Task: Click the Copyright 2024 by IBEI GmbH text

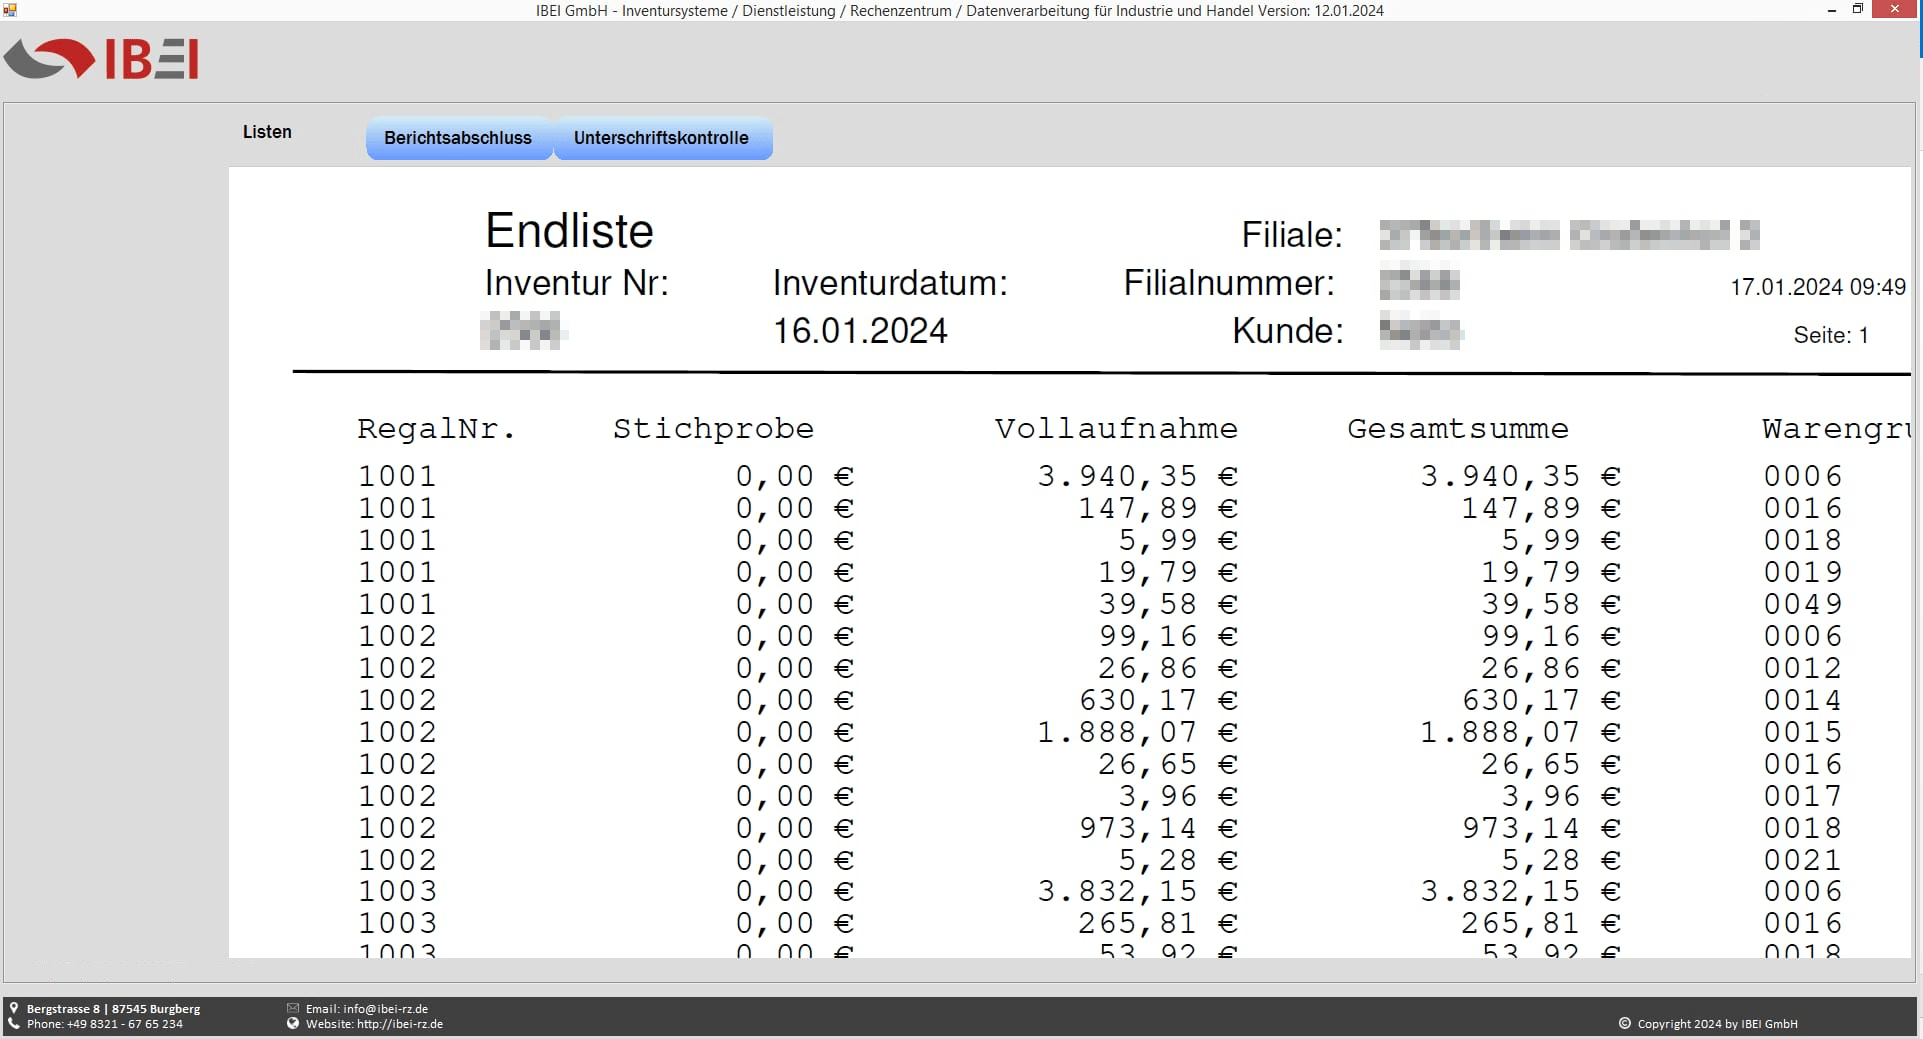Action: (x=1718, y=1023)
